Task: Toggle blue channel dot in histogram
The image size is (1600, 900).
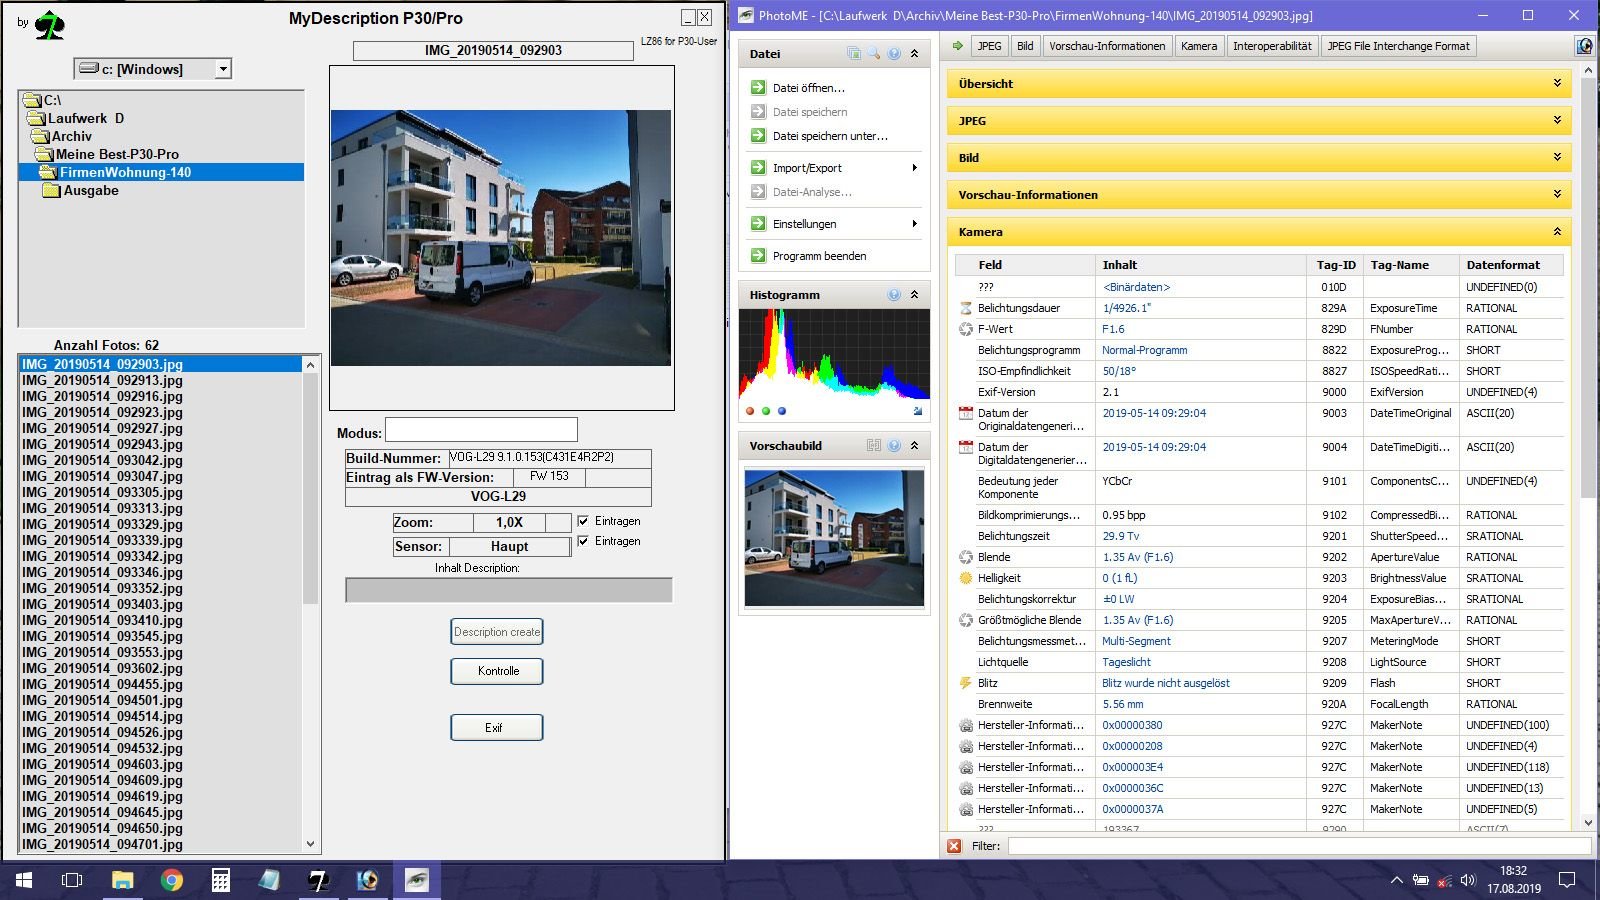Action: click(x=782, y=411)
